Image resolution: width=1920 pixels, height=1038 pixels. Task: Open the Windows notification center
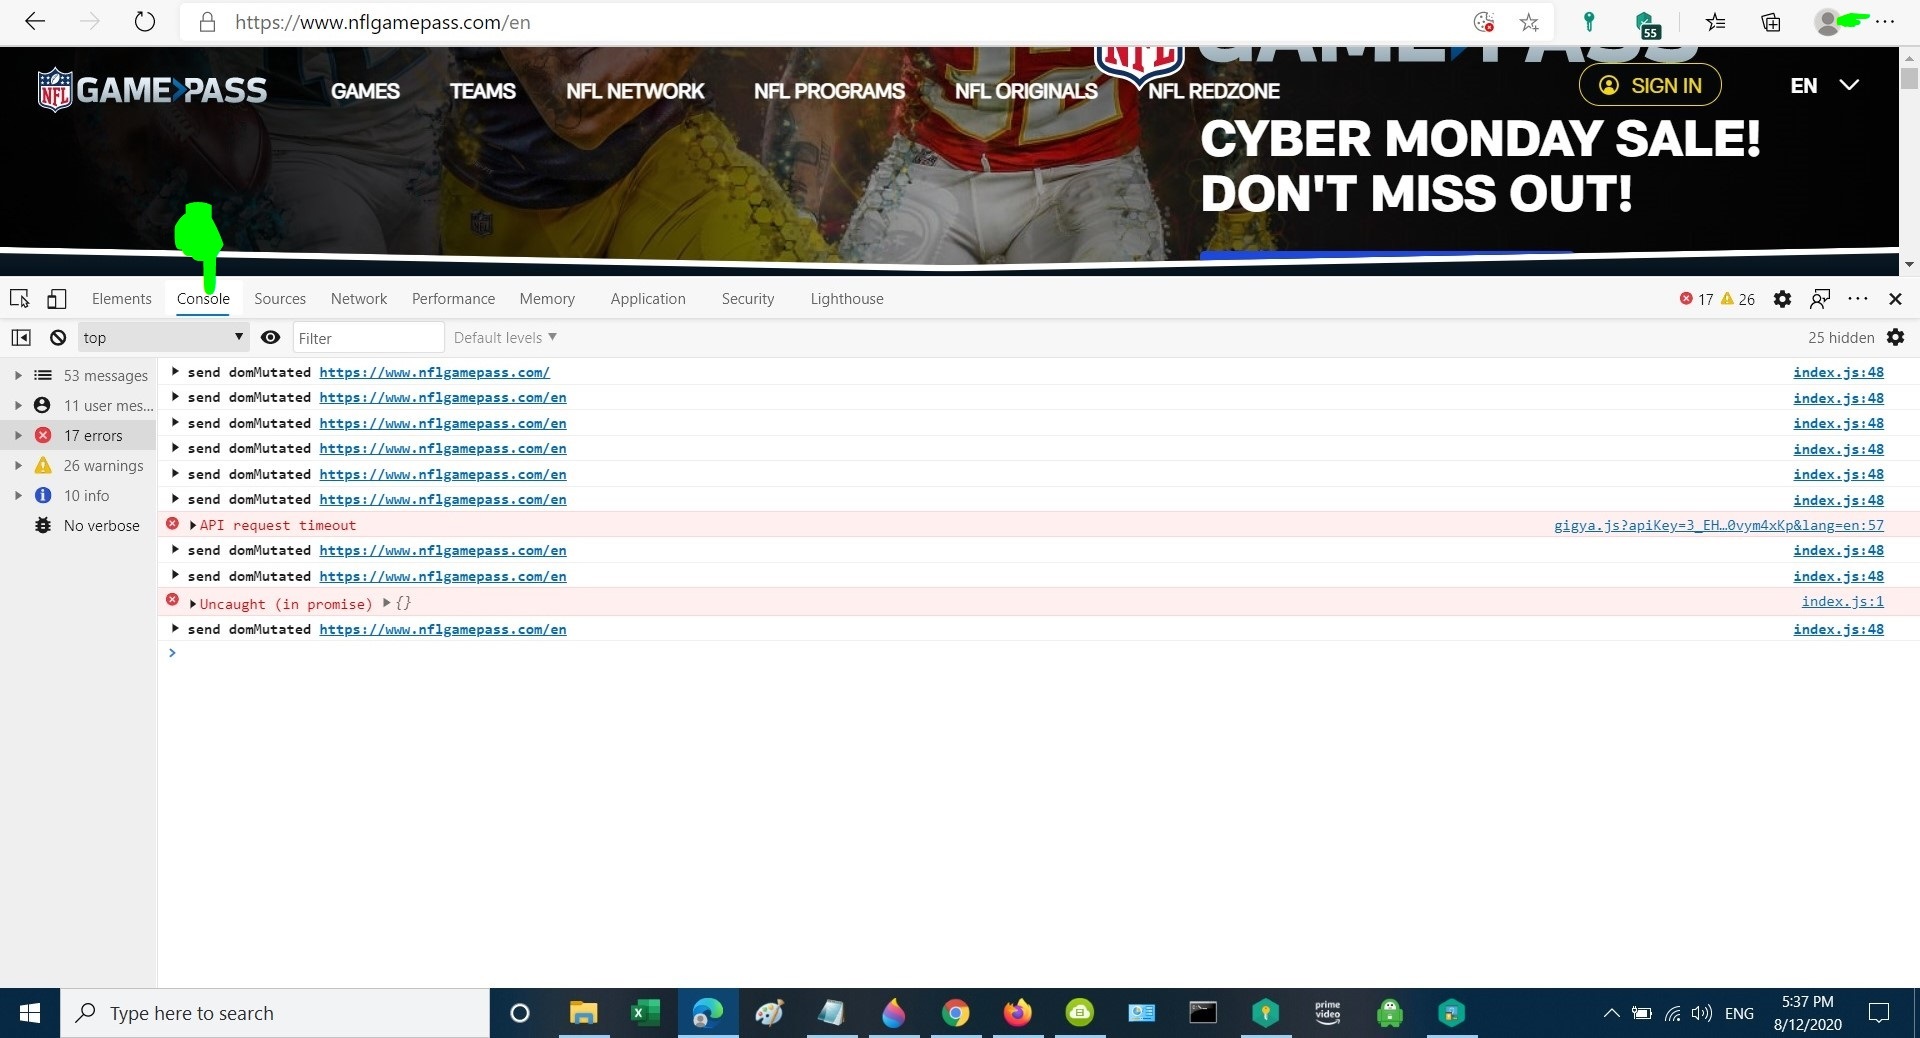pos(1879,1013)
